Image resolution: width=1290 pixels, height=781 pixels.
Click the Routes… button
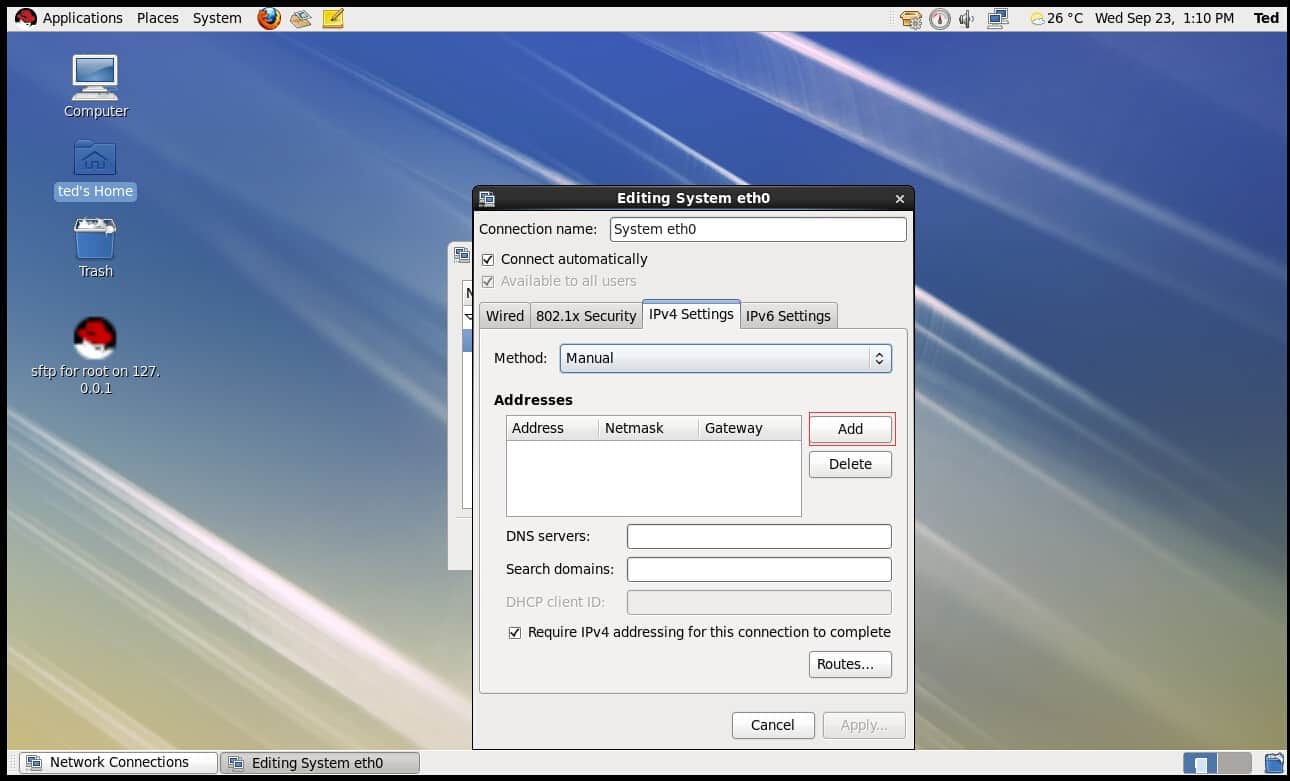coord(850,664)
